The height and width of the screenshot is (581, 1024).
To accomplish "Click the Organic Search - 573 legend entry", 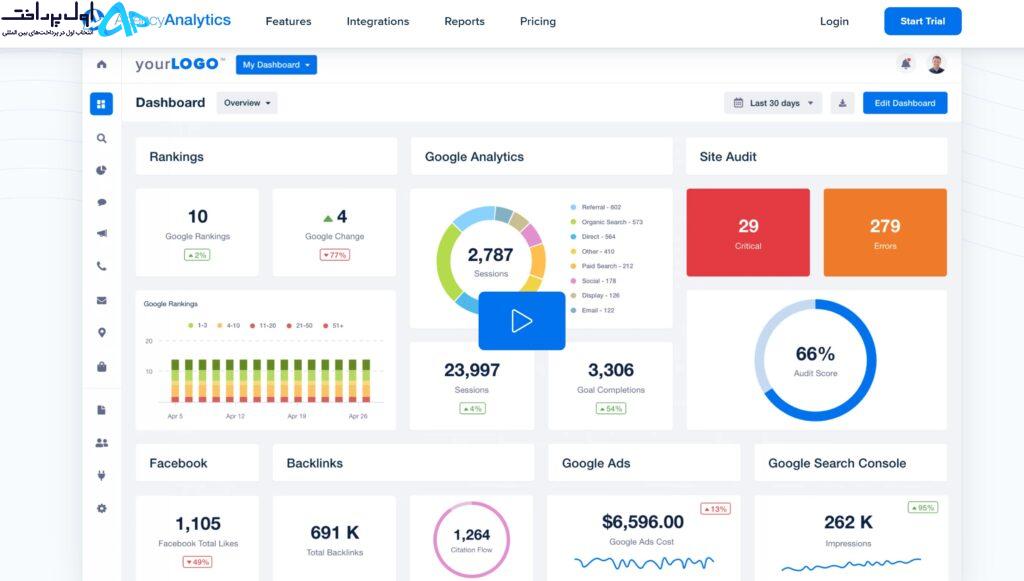I will 607,222.
